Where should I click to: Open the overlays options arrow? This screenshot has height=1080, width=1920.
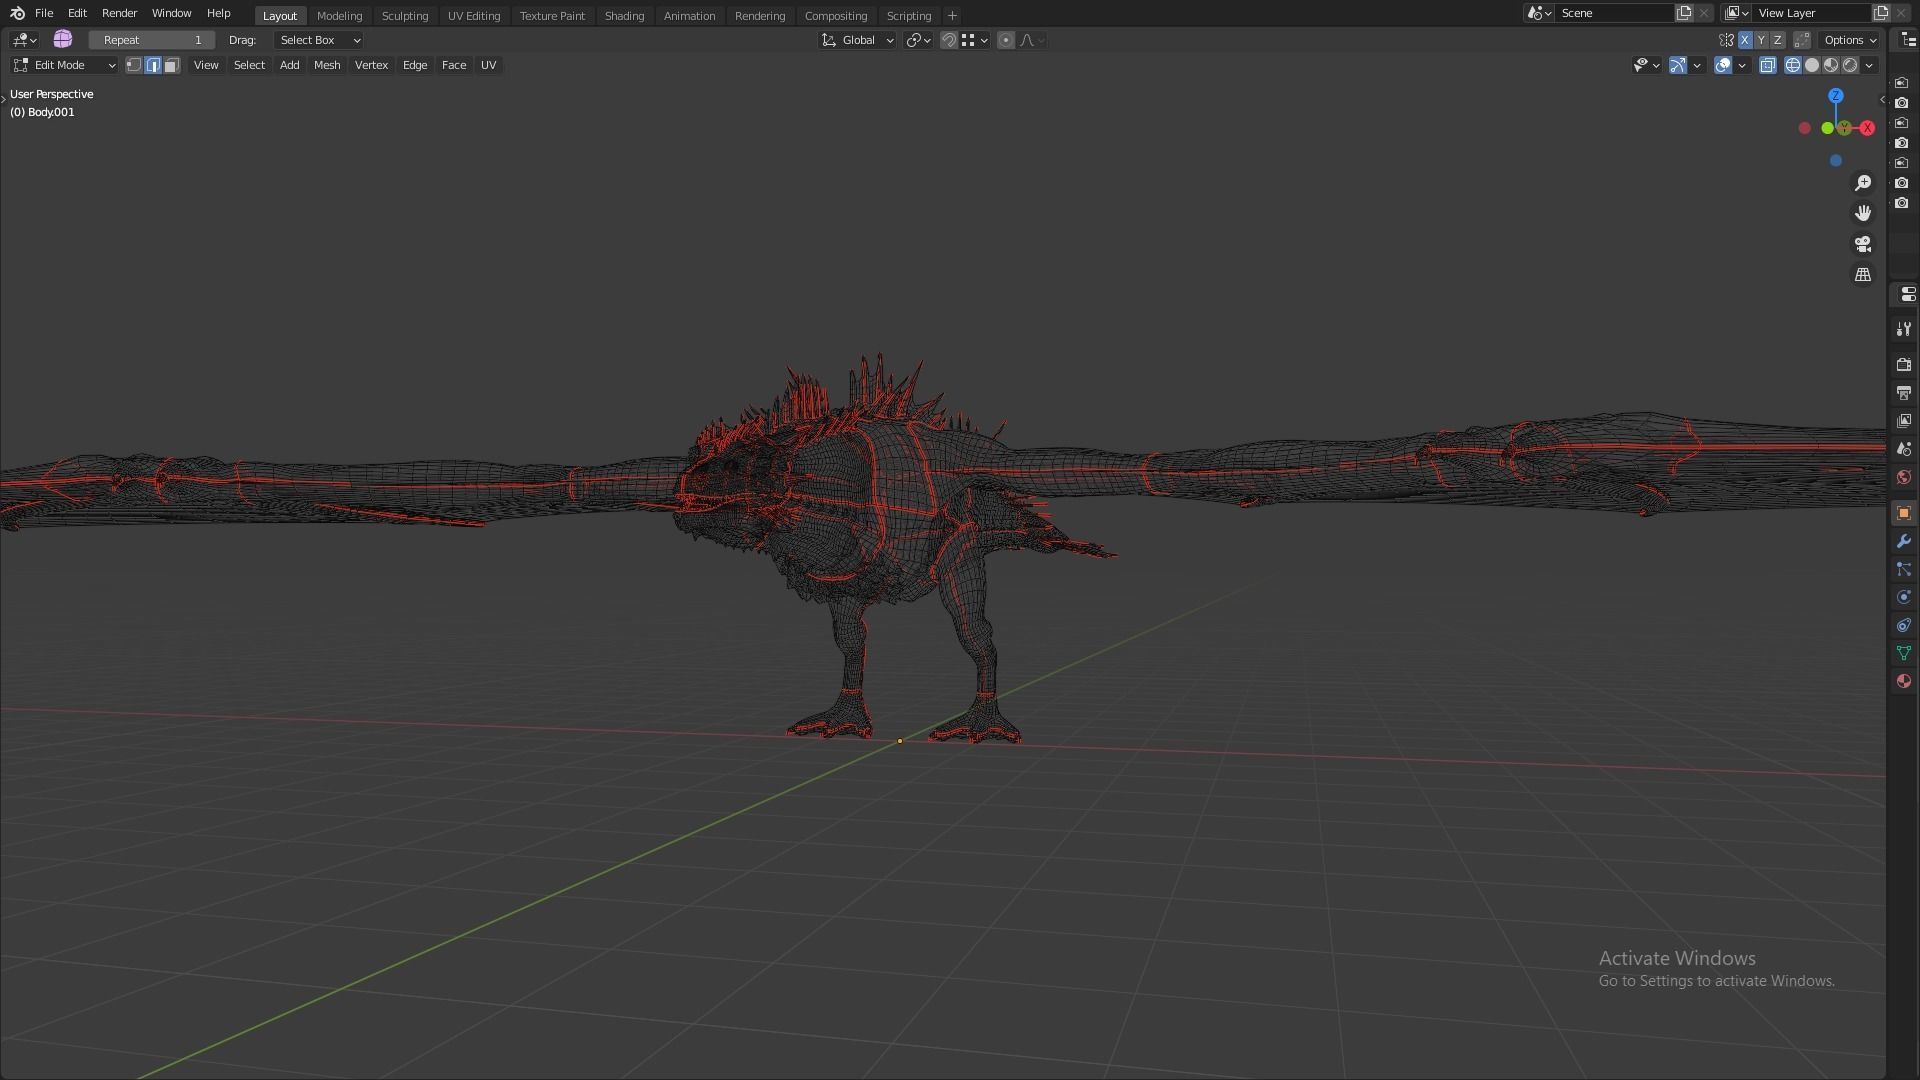click(x=1742, y=65)
